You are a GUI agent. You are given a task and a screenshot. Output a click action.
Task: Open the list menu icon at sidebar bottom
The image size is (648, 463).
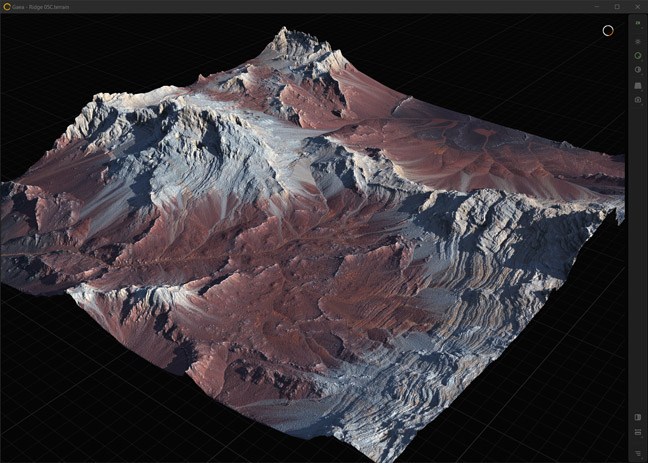638,453
